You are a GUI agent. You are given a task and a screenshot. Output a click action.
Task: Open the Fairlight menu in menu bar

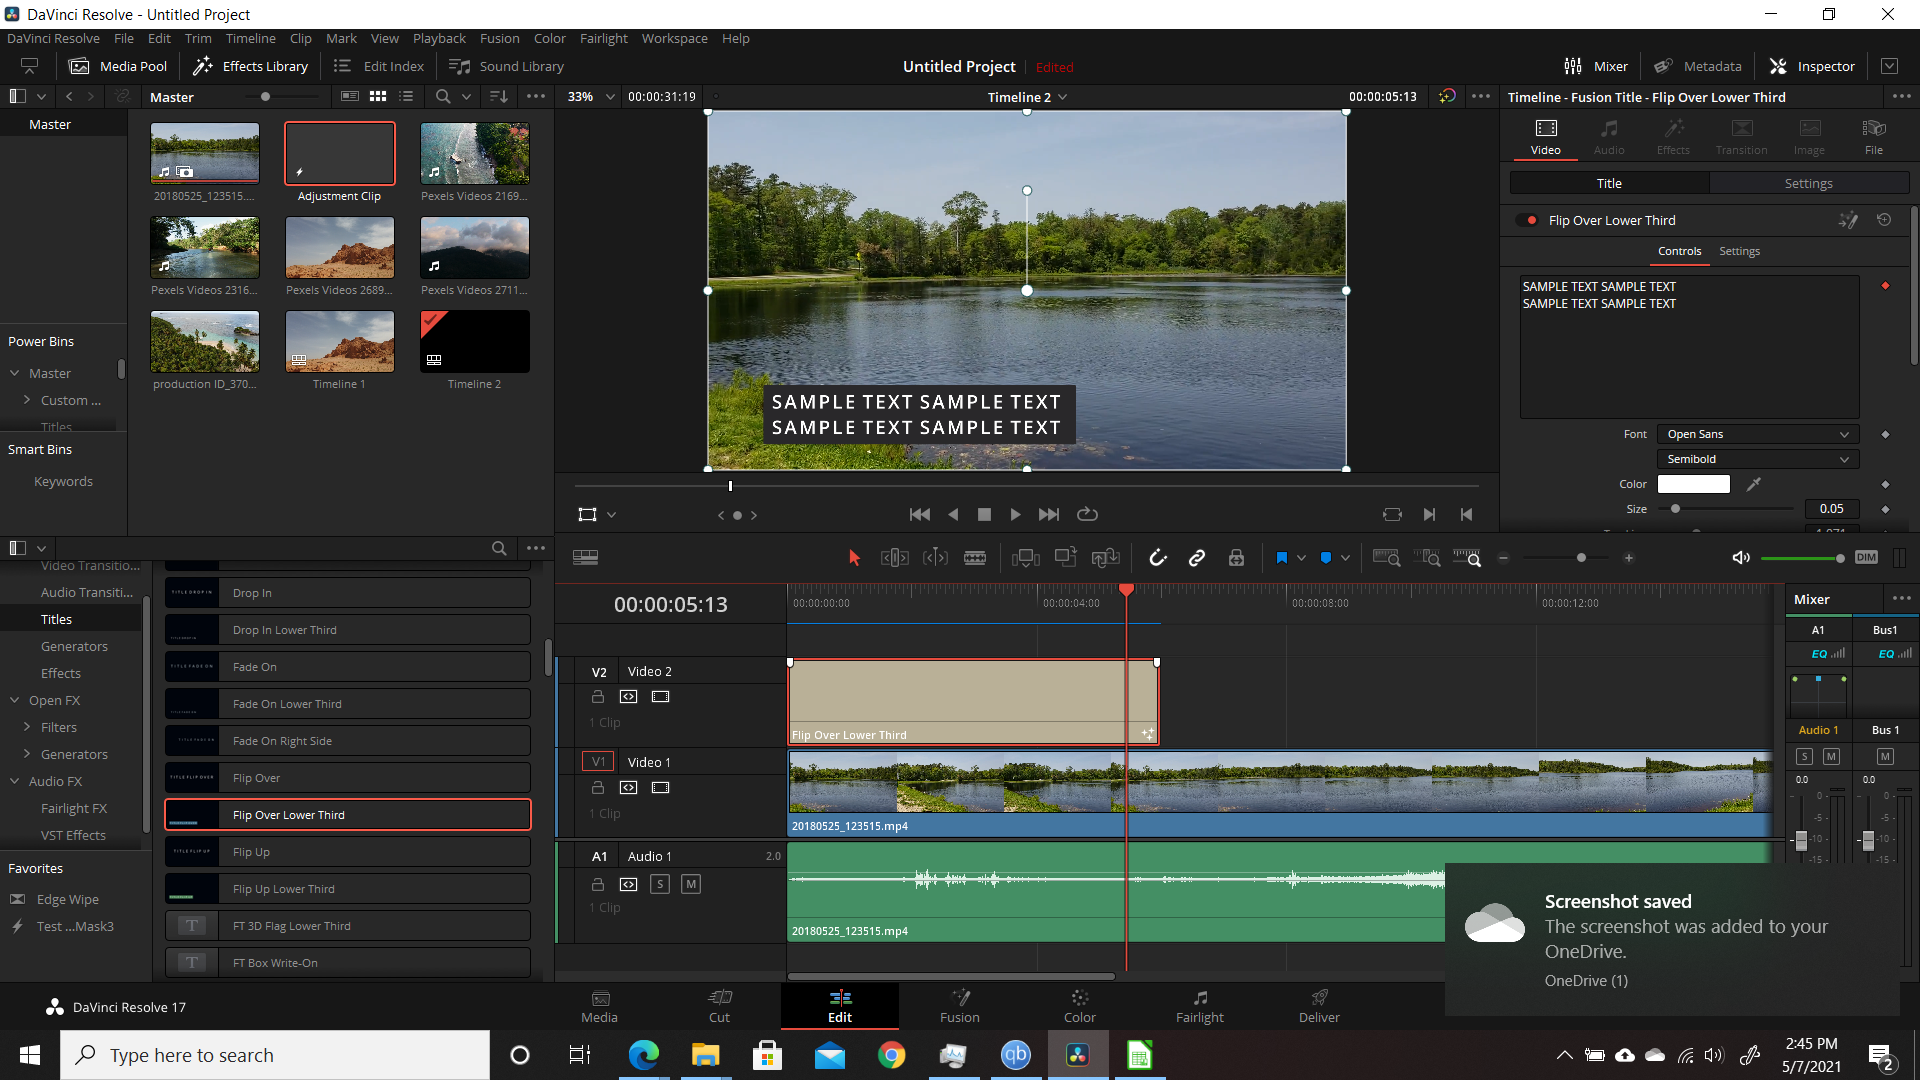[604, 38]
